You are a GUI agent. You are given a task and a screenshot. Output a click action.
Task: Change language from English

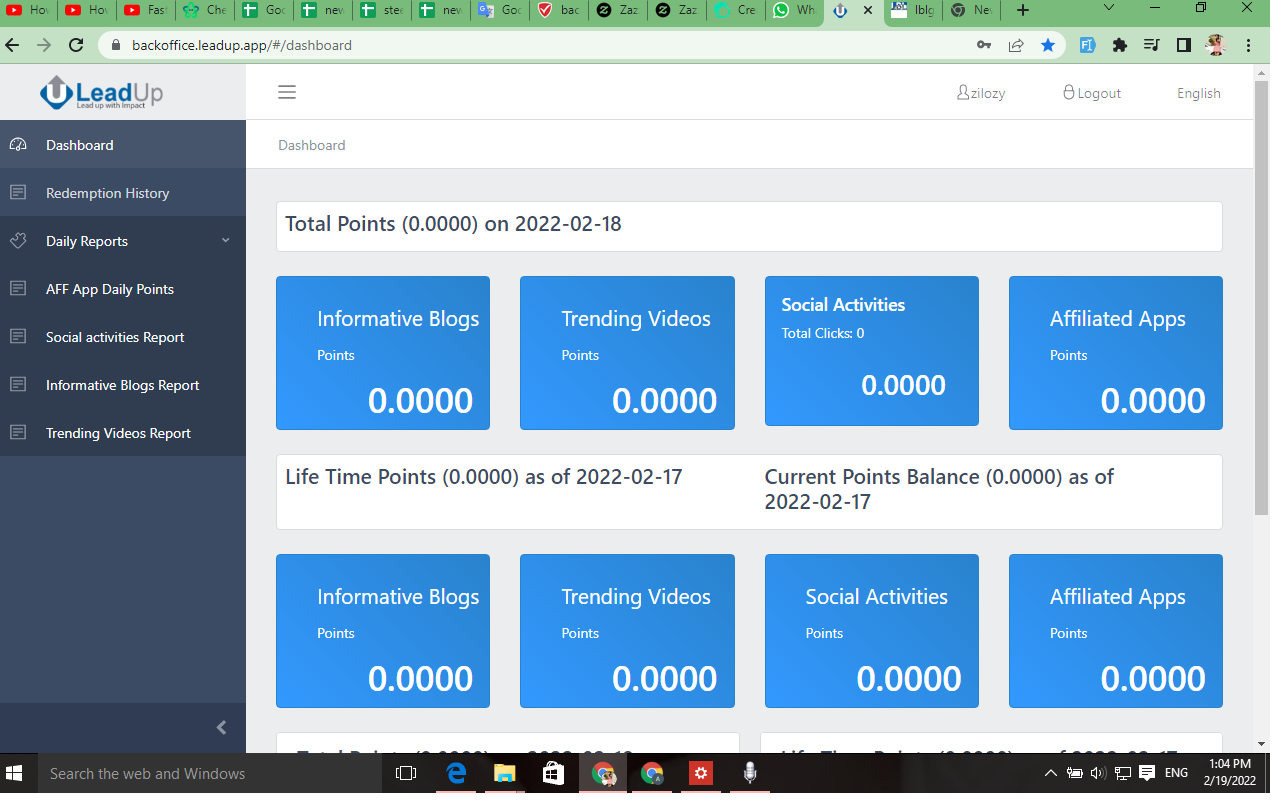(x=1198, y=93)
